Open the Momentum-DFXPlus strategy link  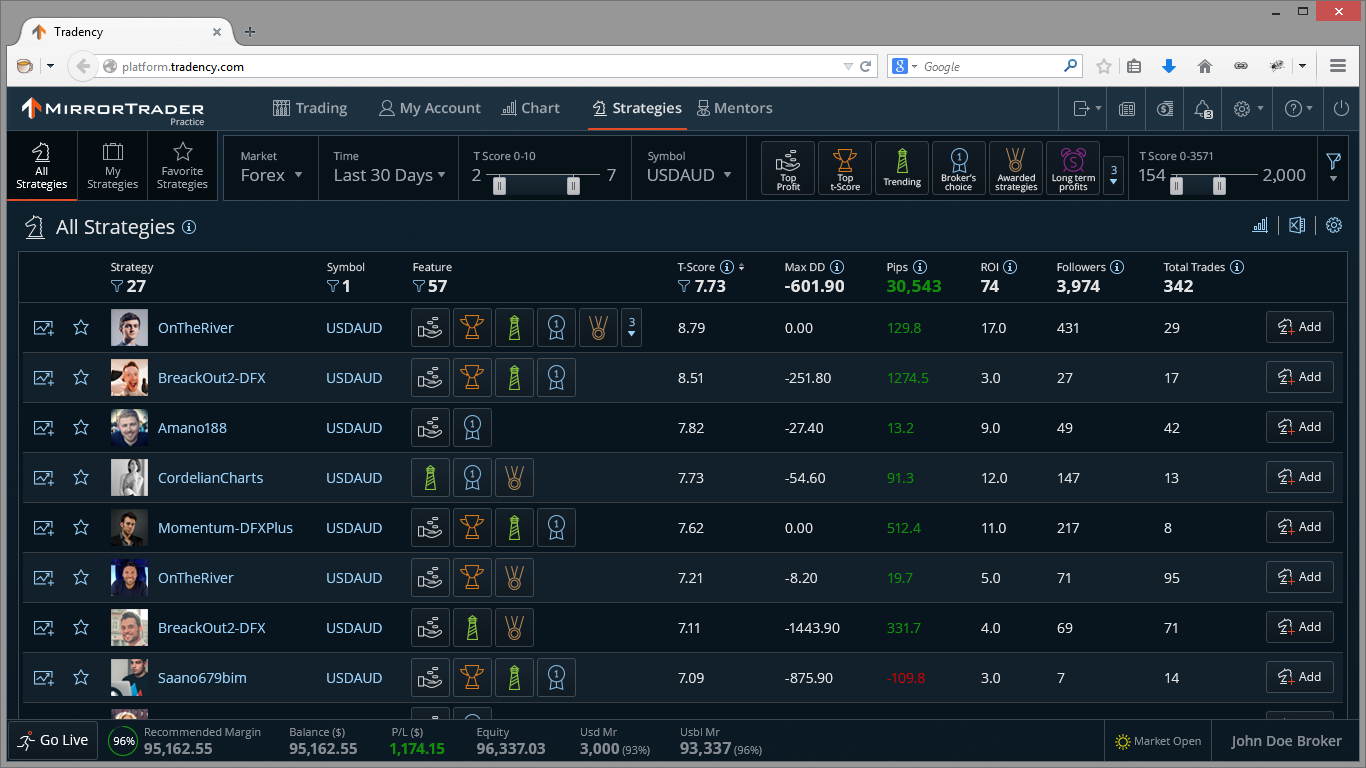225,528
